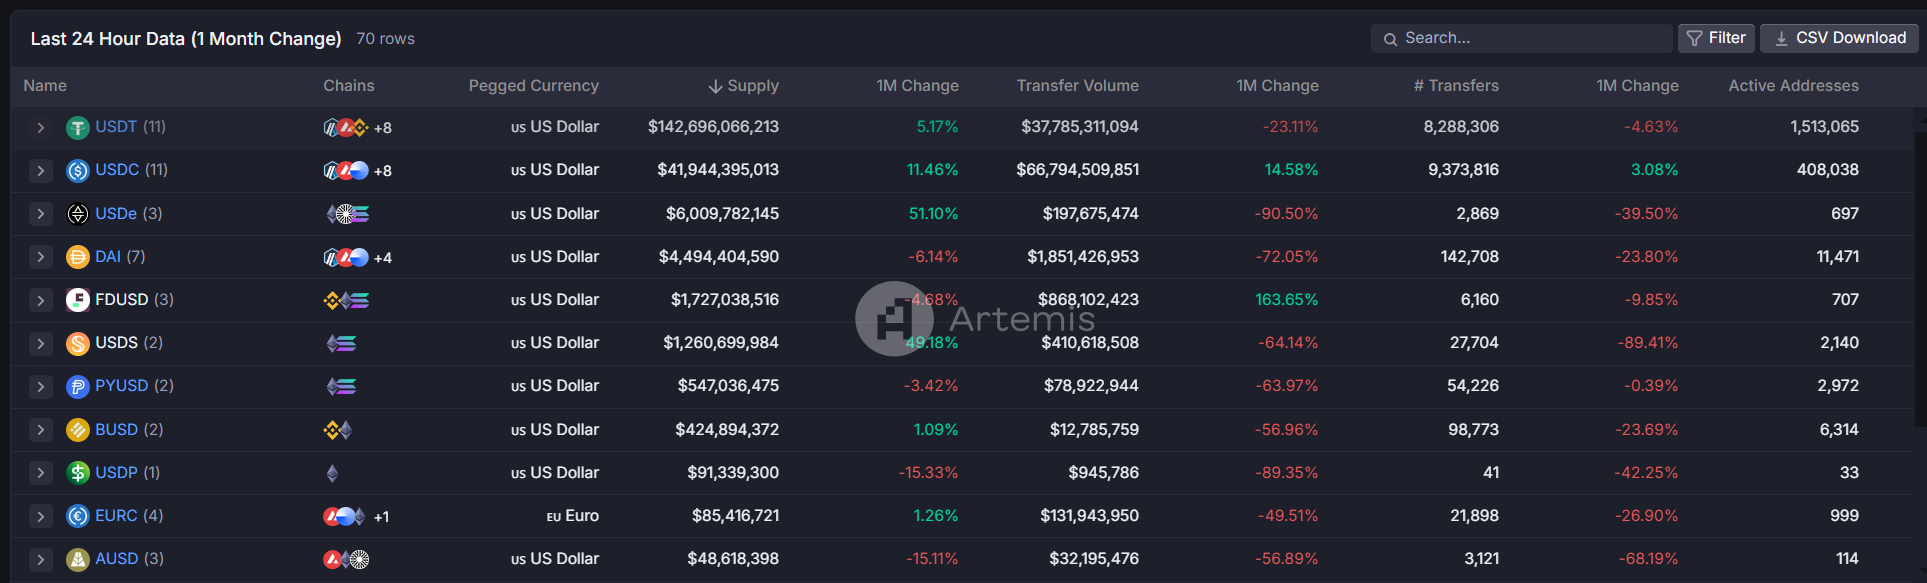Click the chain icons in the AUSD row
This screenshot has width=1927, height=583.
(x=346, y=559)
